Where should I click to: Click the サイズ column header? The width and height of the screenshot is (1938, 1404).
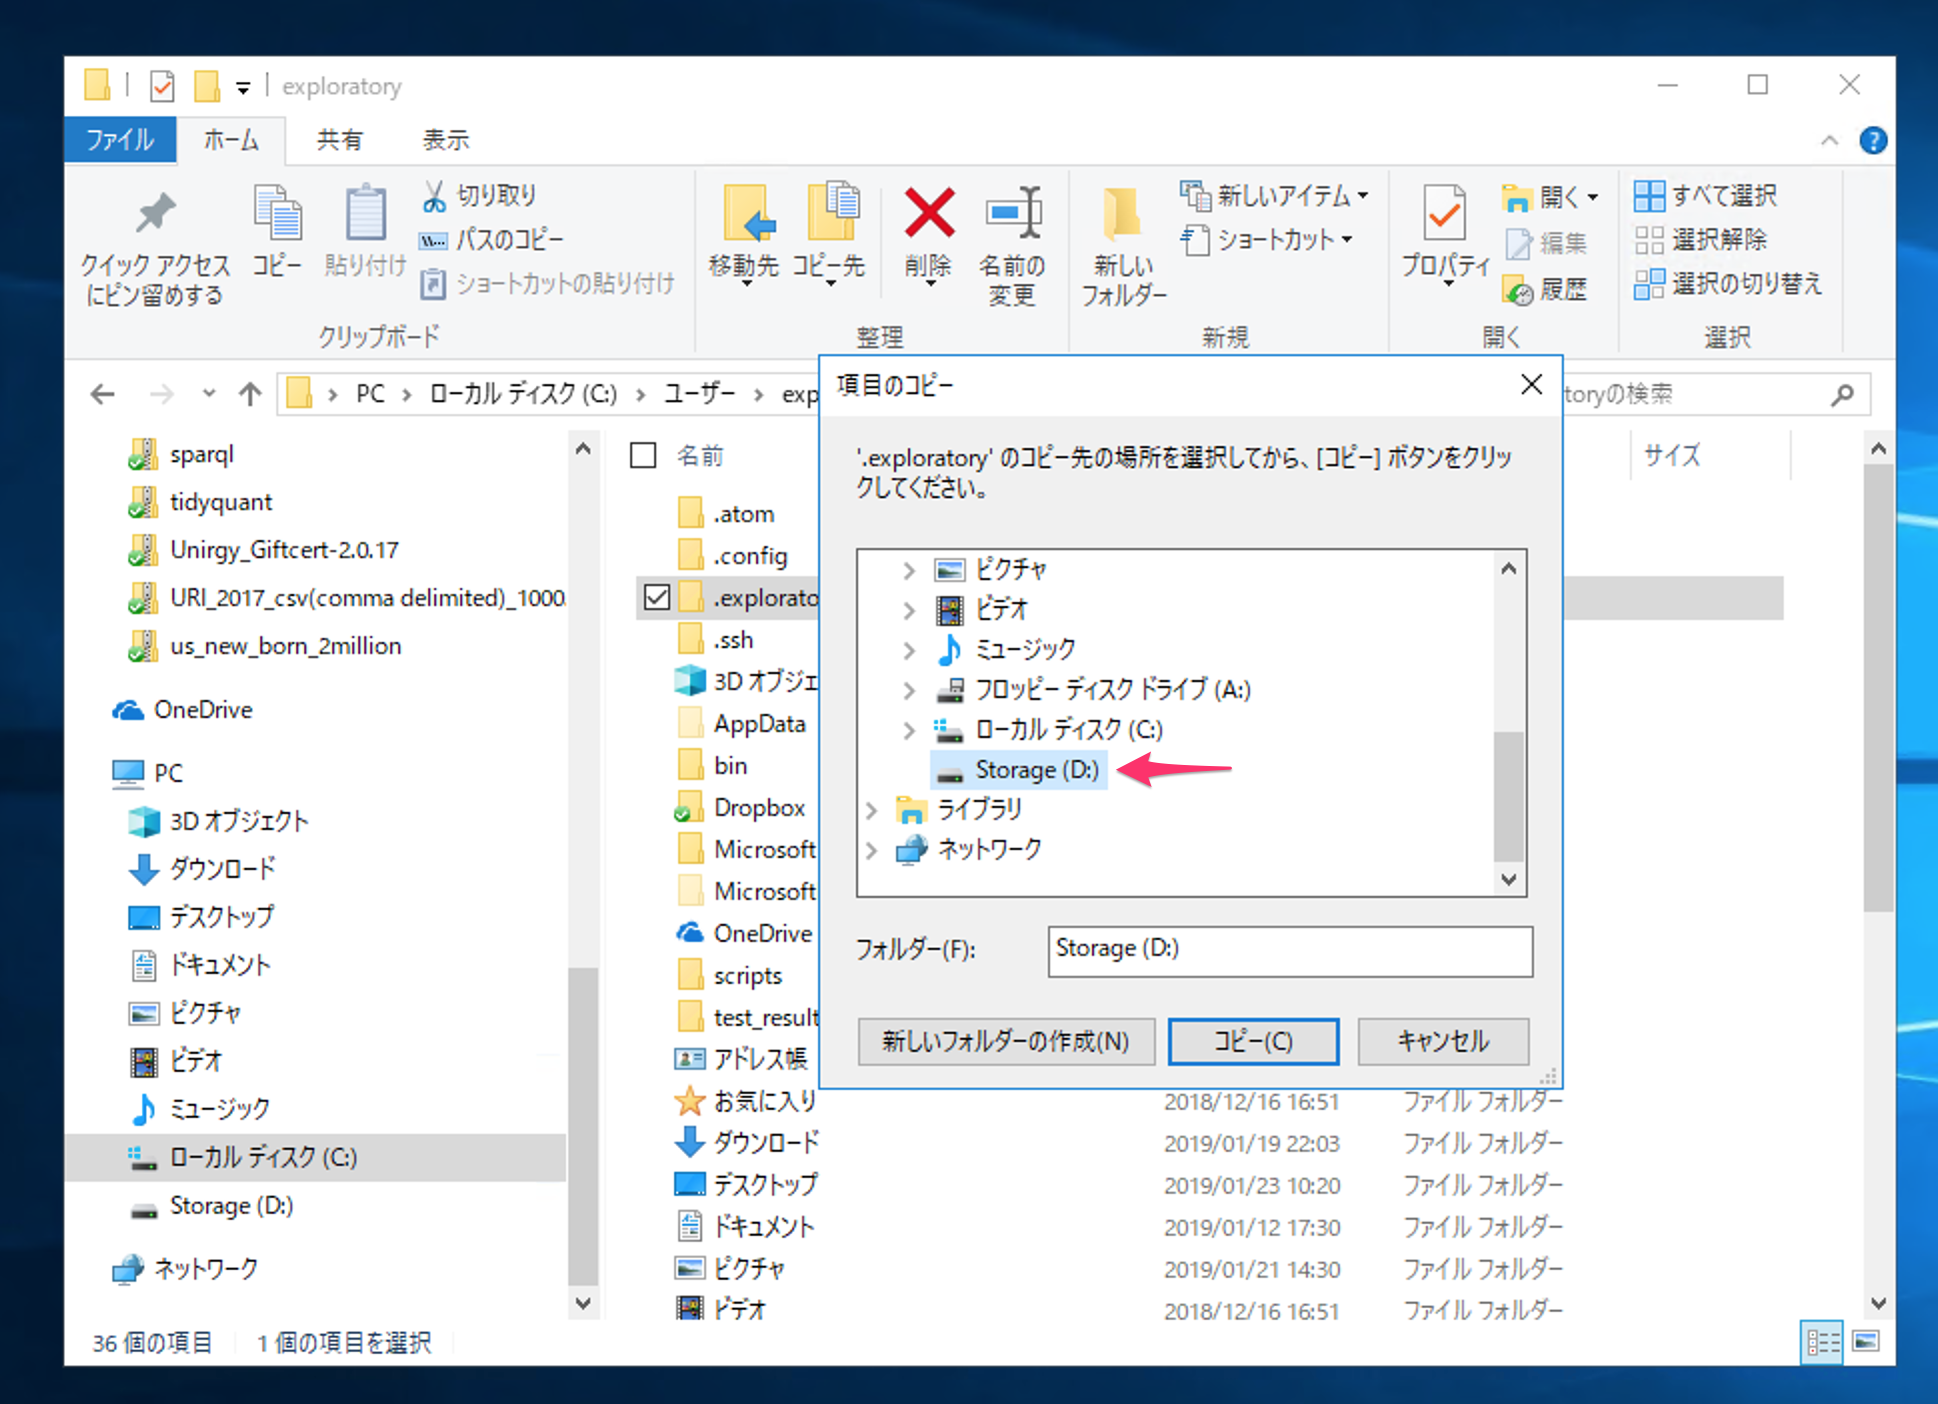coord(1672,456)
